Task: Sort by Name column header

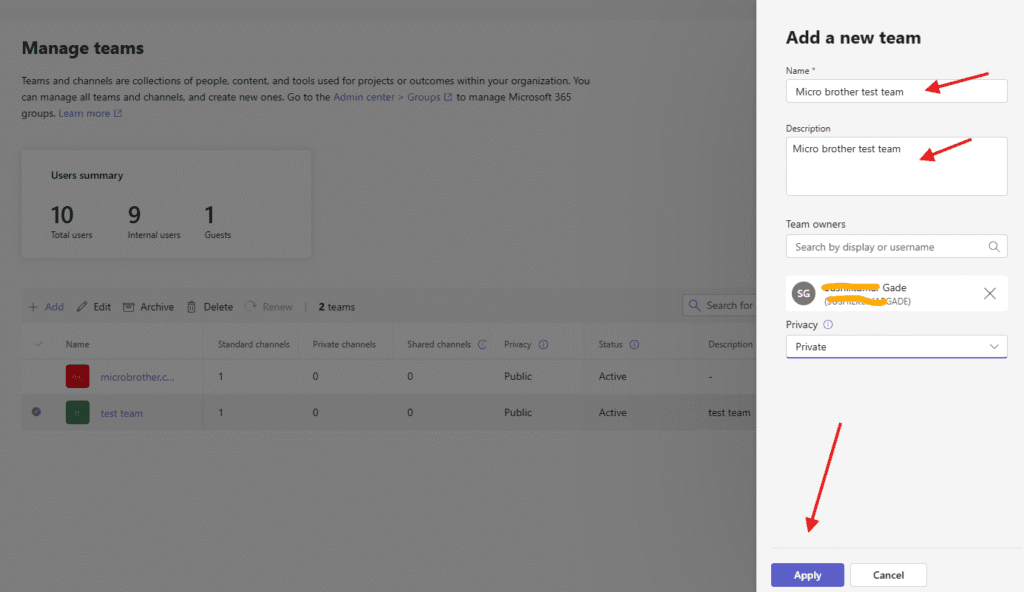Action: tap(78, 345)
